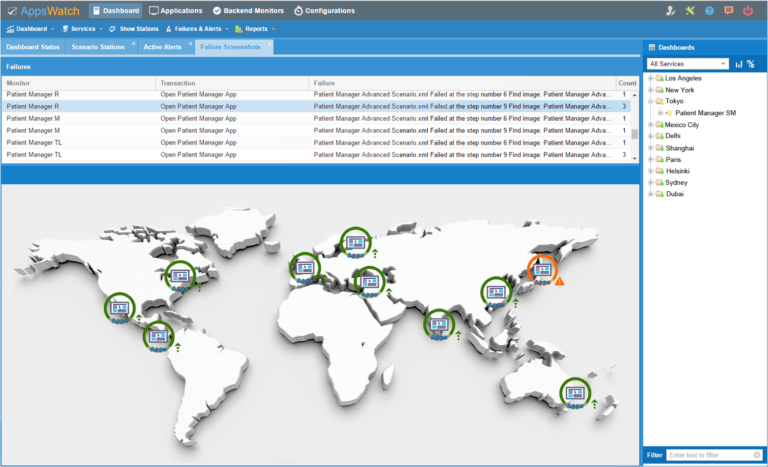This screenshot has width=768, height=467.
Task: Clear the filter text with x icon
Action: 757,455
